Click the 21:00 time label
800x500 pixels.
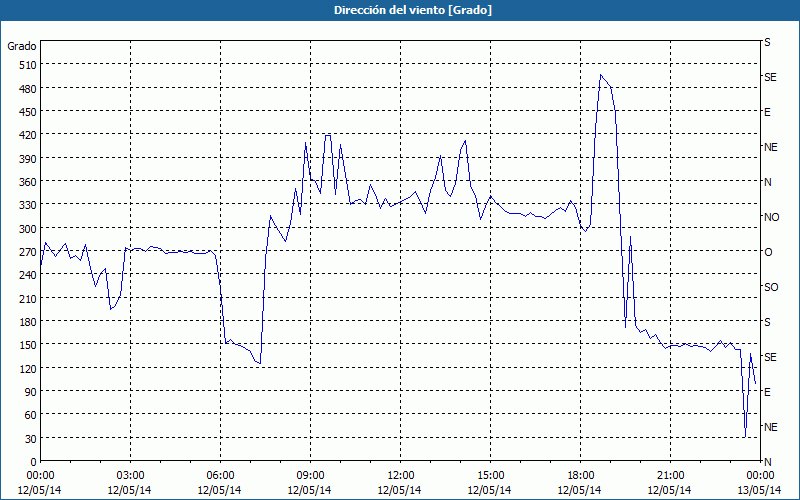[x=670, y=476]
